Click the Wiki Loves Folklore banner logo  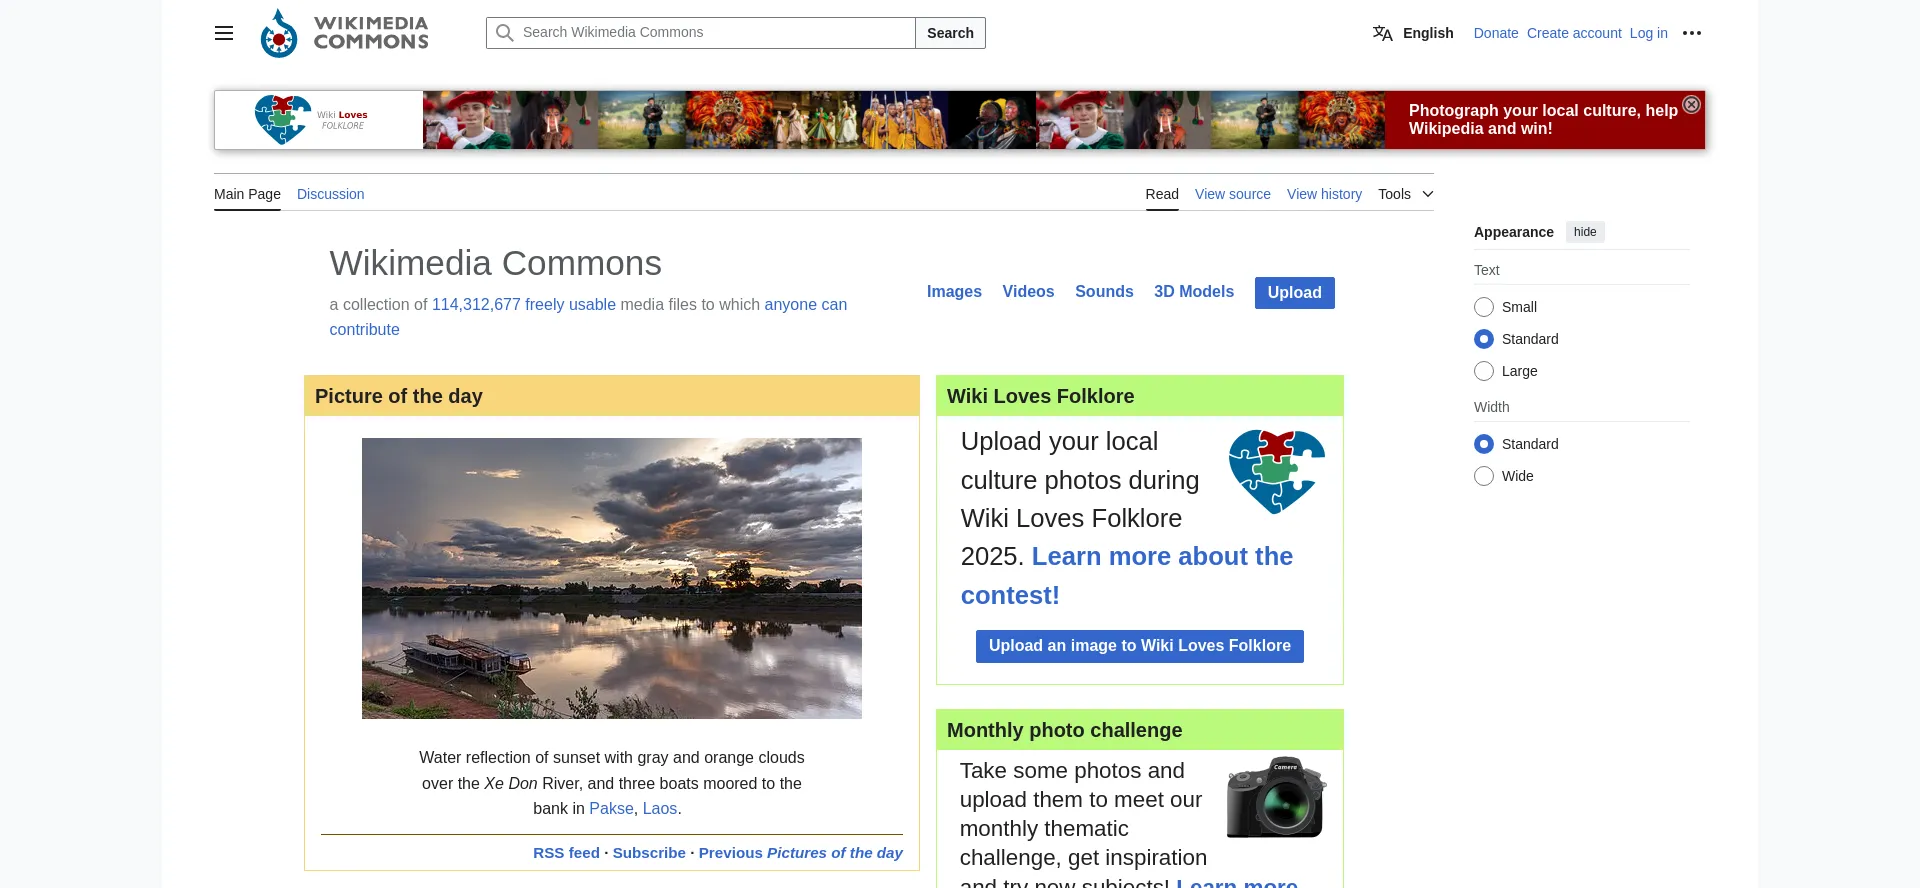pyautogui.click(x=312, y=120)
